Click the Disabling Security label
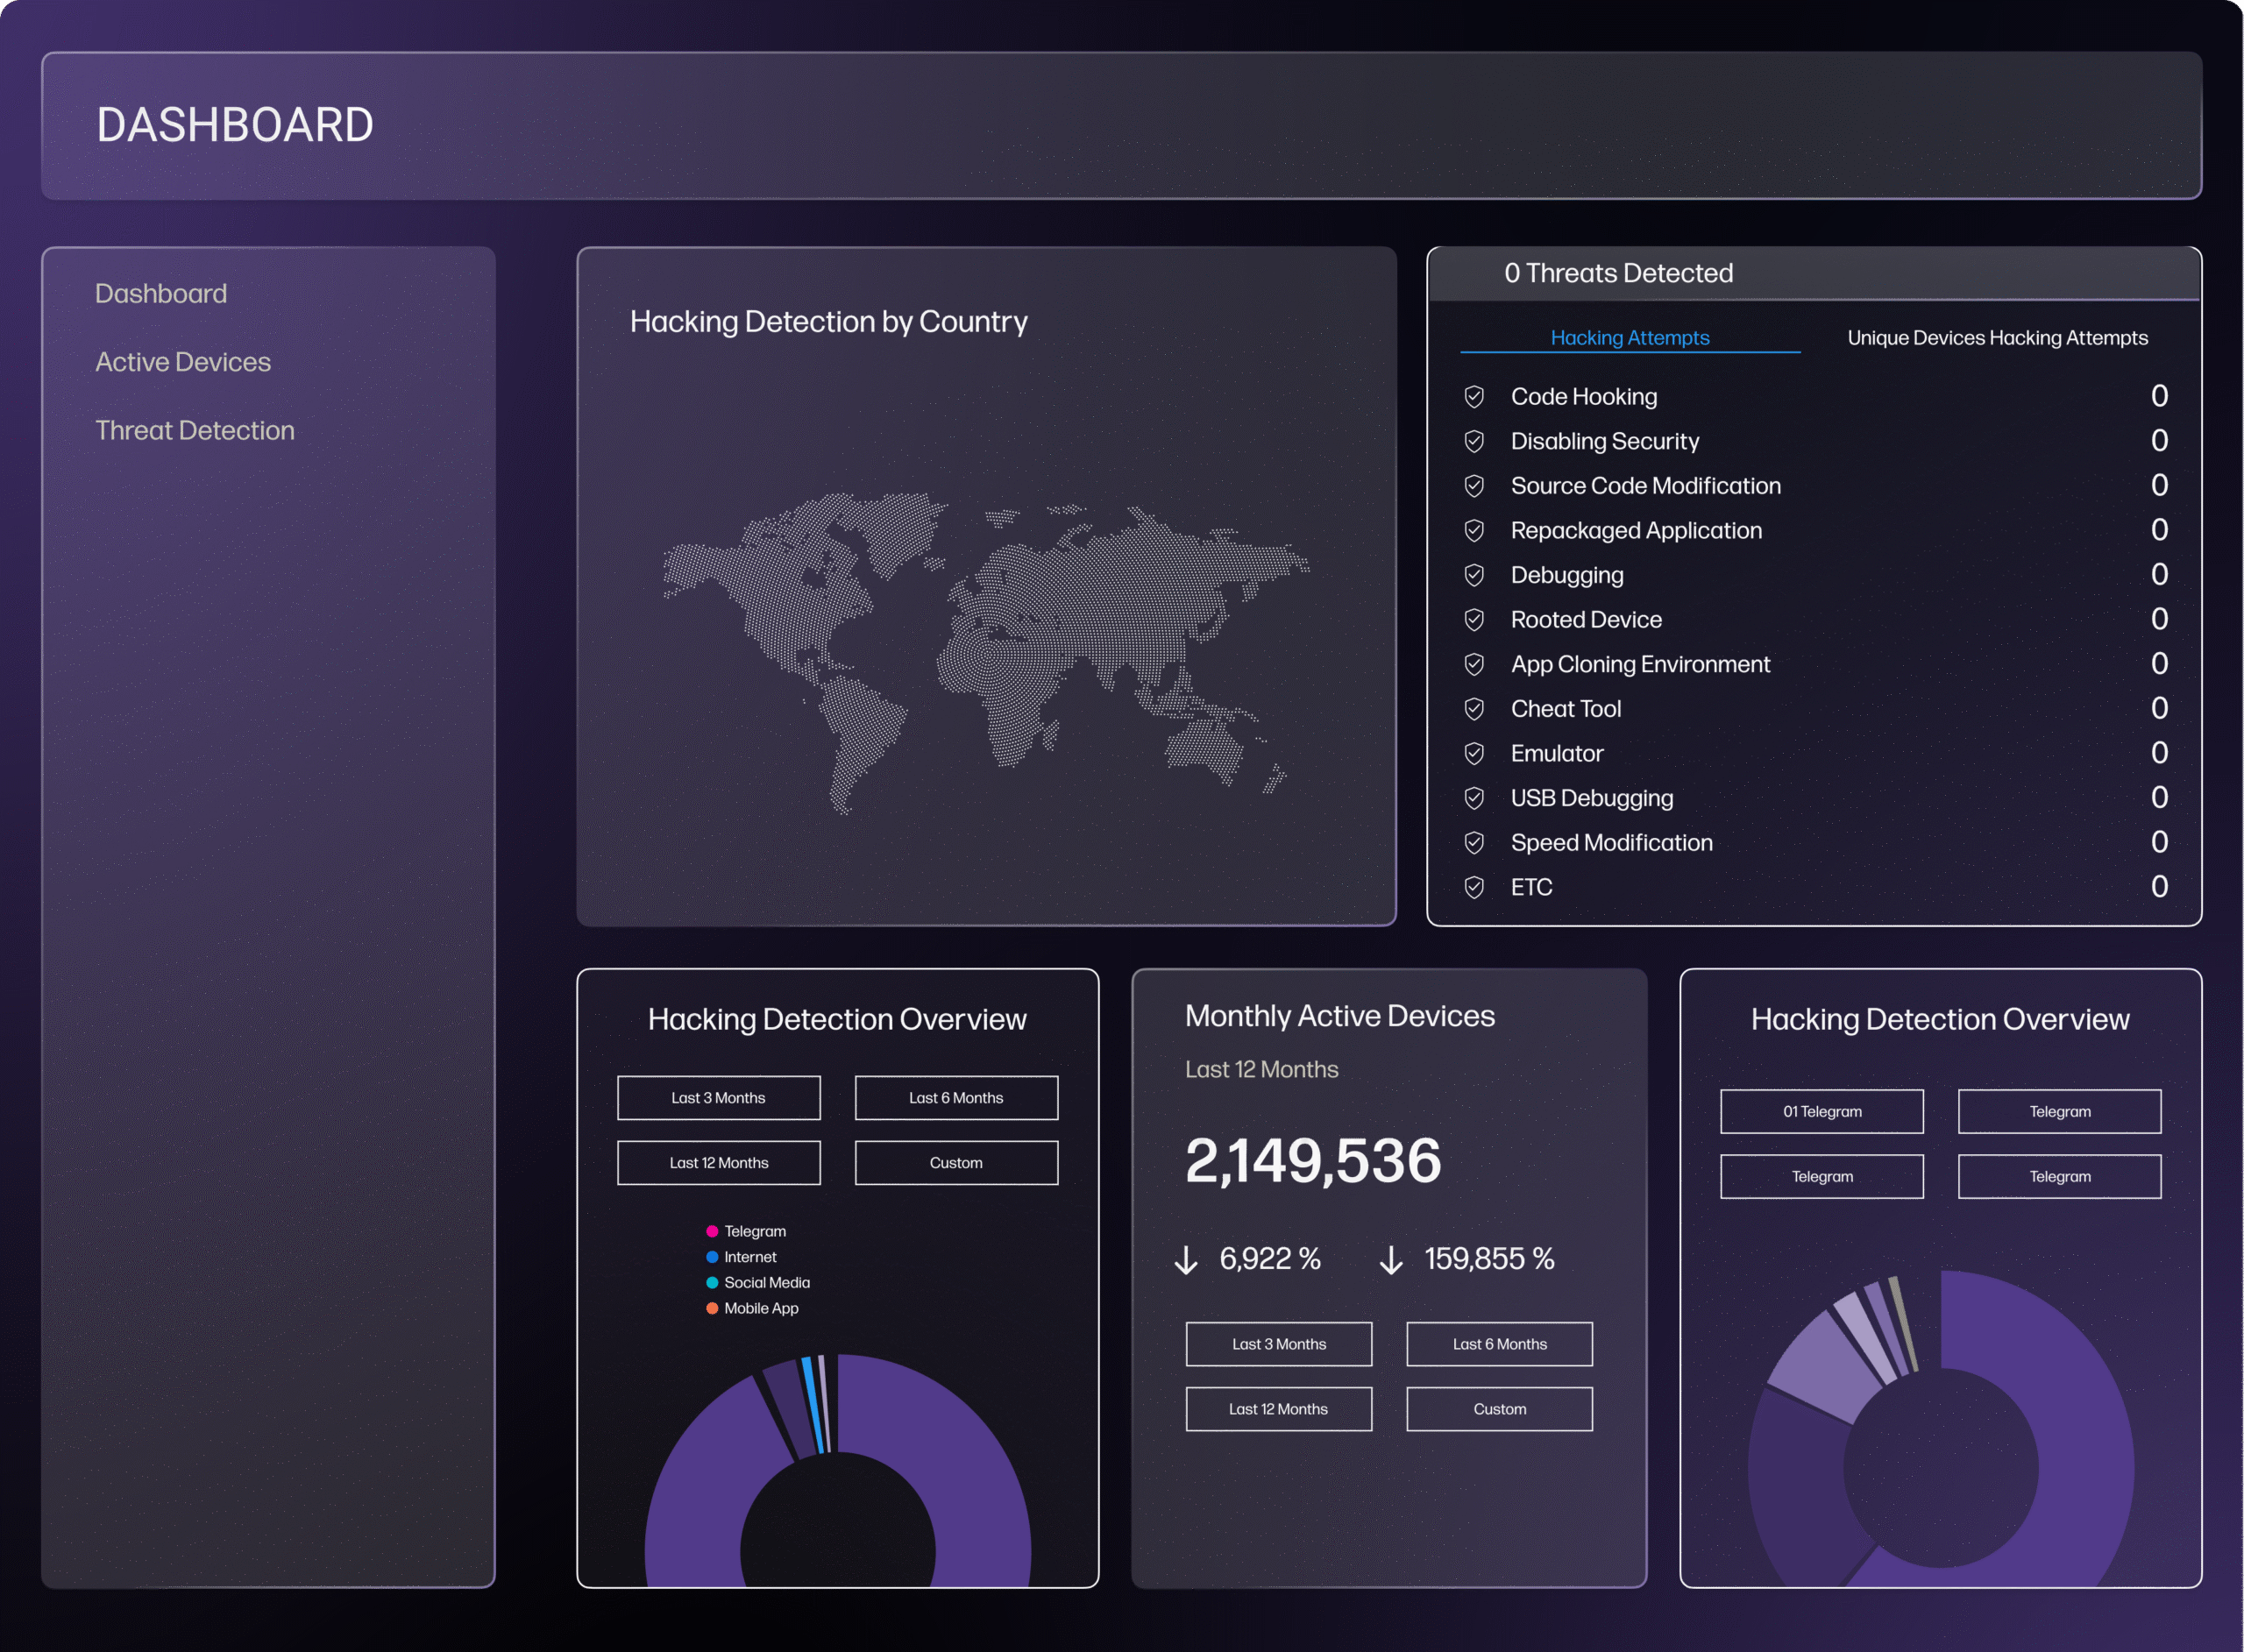The width and height of the screenshot is (2244, 1652). [x=1605, y=441]
